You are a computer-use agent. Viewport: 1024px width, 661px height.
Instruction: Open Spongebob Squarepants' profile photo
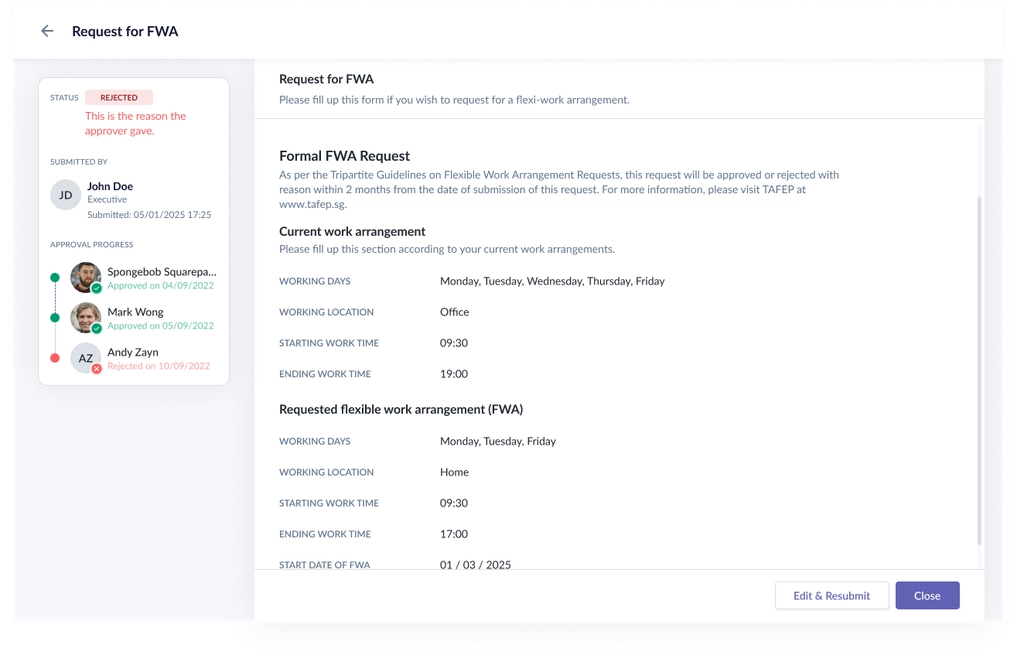coord(86,278)
